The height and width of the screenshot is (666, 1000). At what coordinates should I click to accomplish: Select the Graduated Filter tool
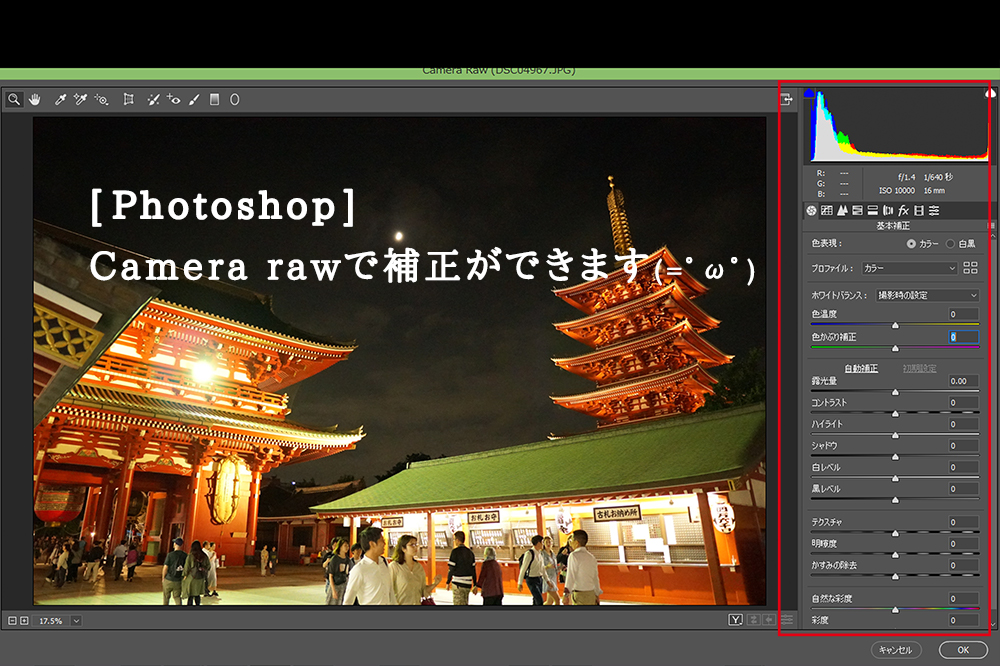[215, 100]
